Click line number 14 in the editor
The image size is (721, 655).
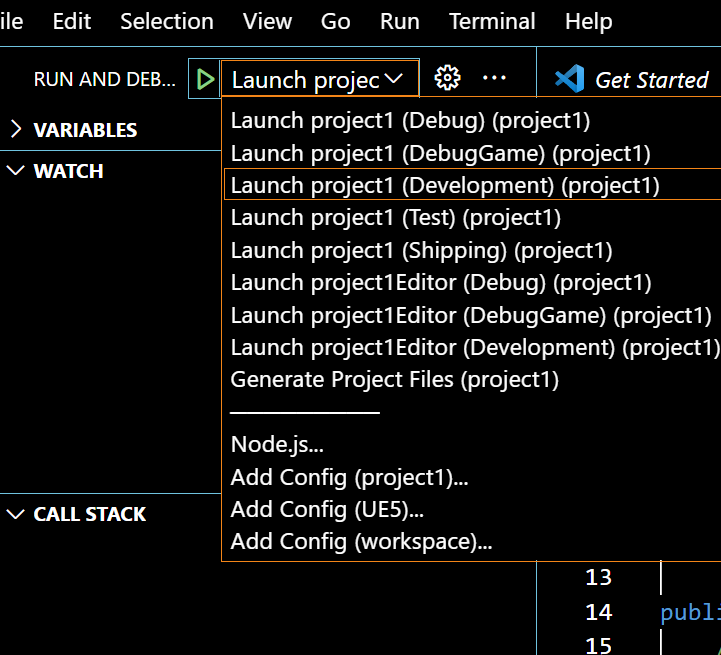[598, 612]
